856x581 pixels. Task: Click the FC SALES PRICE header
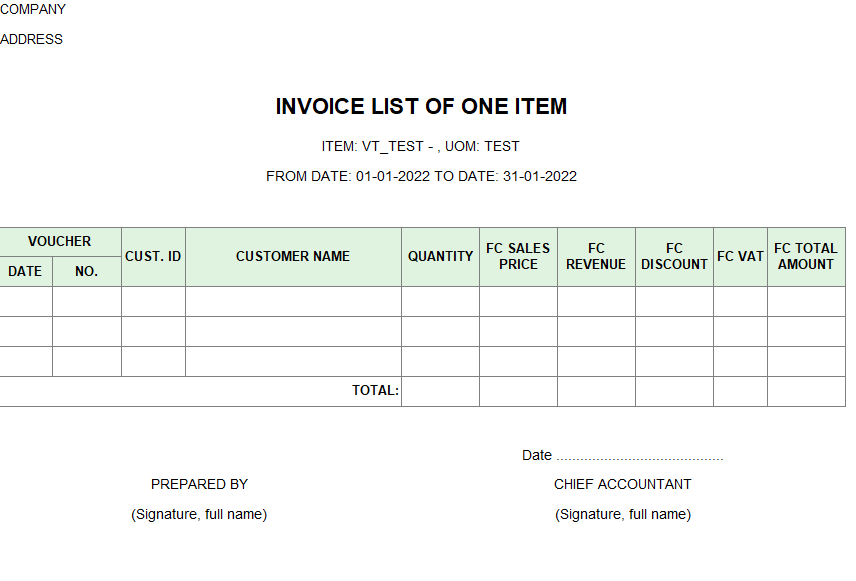pos(518,257)
